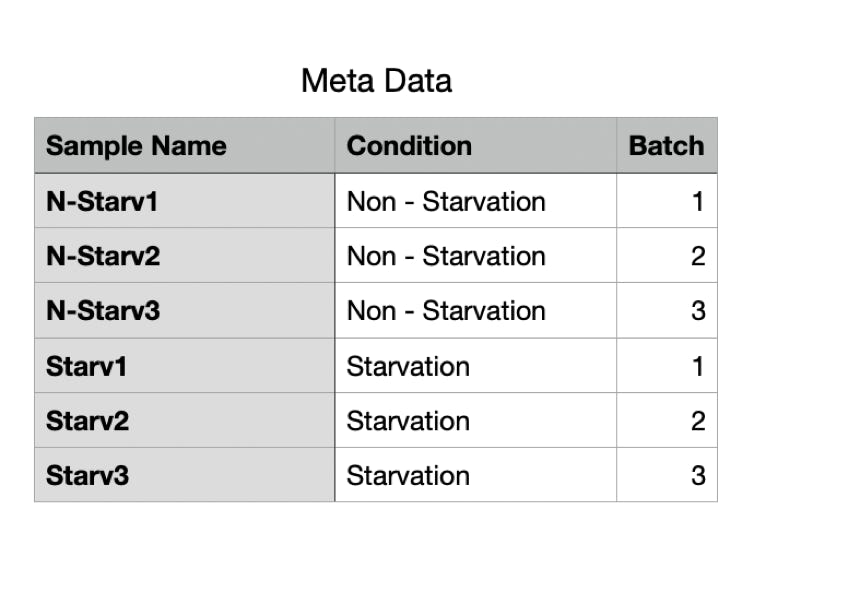848x616 pixels.
Task: Select the Starv2 sample name cell
Action: [184, 421]
